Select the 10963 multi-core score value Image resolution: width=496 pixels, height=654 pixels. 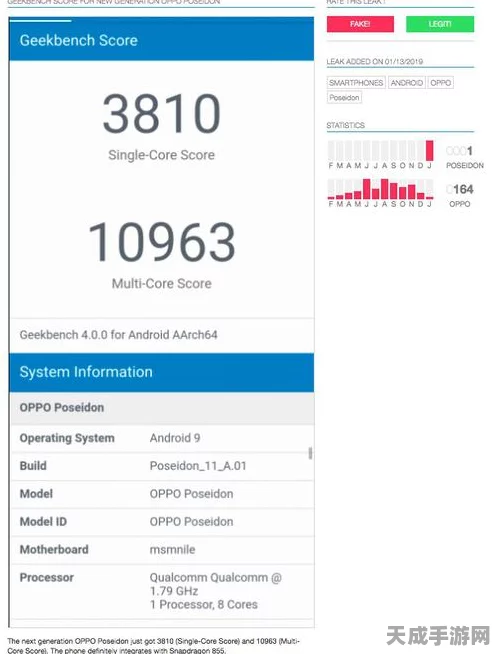[x=161, y=241]
